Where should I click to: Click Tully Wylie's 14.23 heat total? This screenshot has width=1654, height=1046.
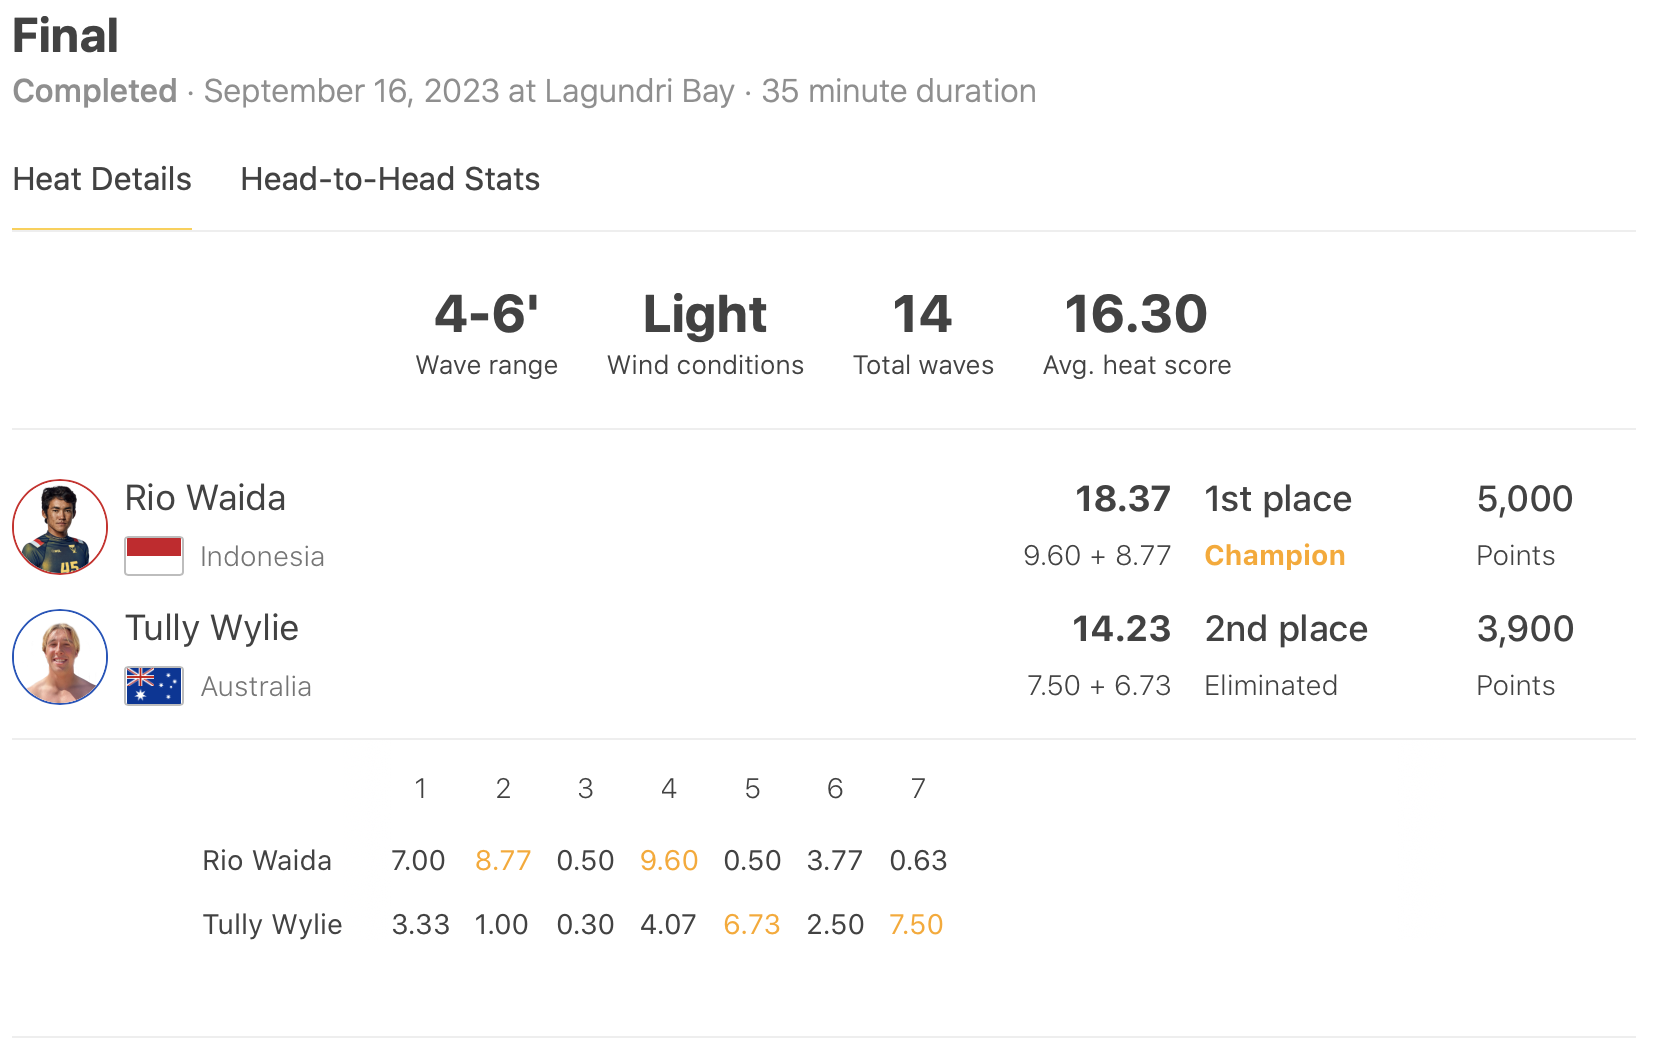pos(1121,629)
